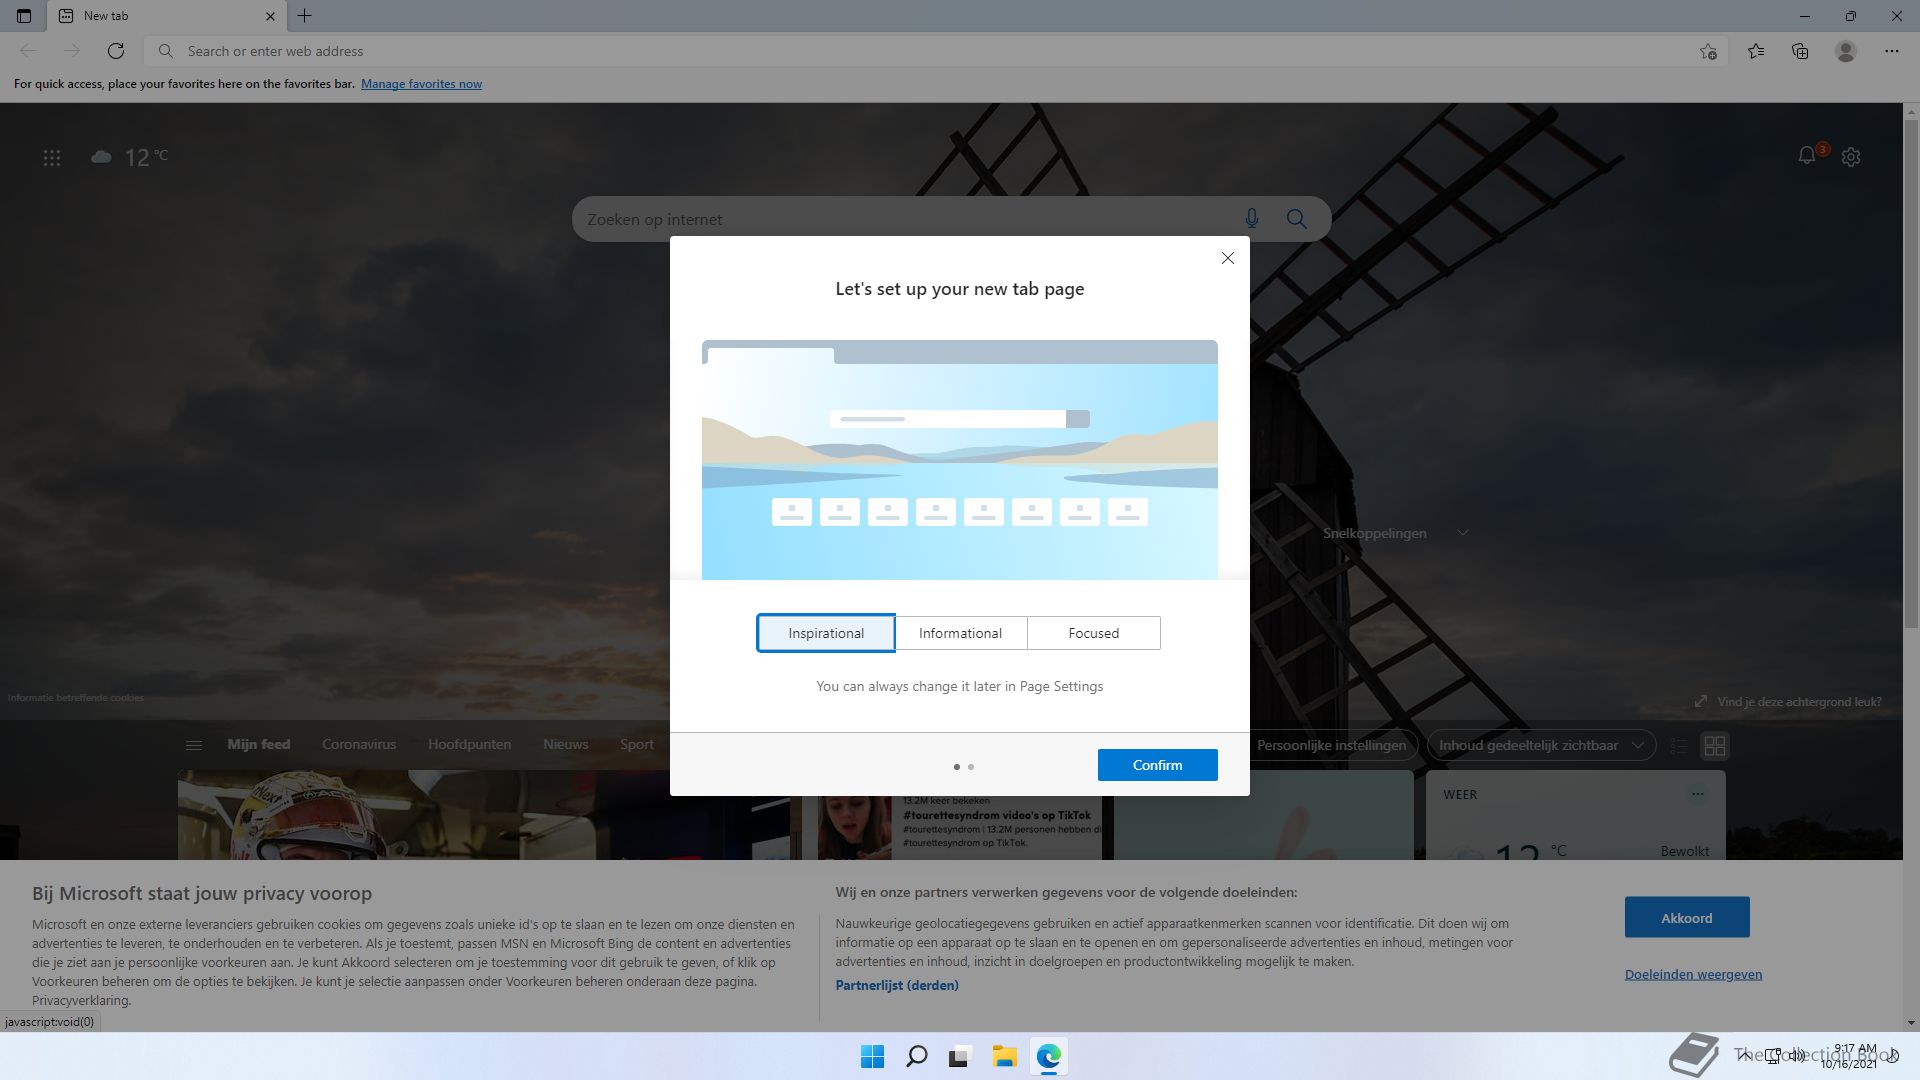
Task: Open the Manage favorites now link
Action: point(421,84)
